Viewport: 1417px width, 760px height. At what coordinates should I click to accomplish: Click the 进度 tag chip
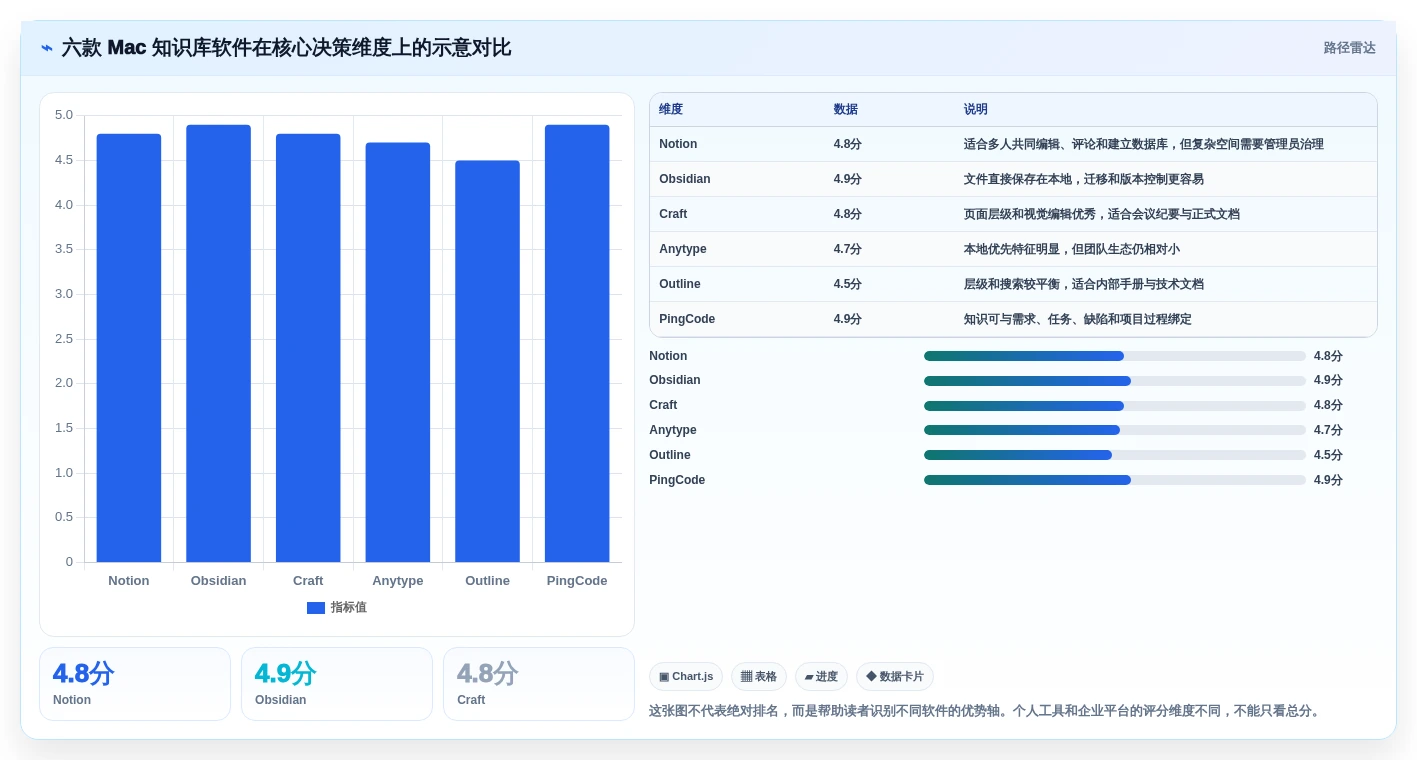click(821, 677)
